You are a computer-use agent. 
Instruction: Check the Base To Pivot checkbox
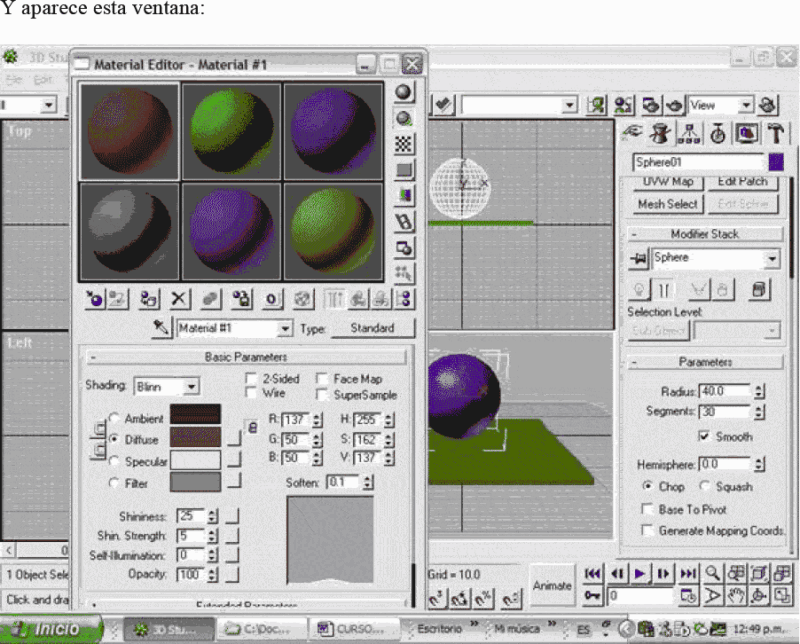[x=647, y=509]
